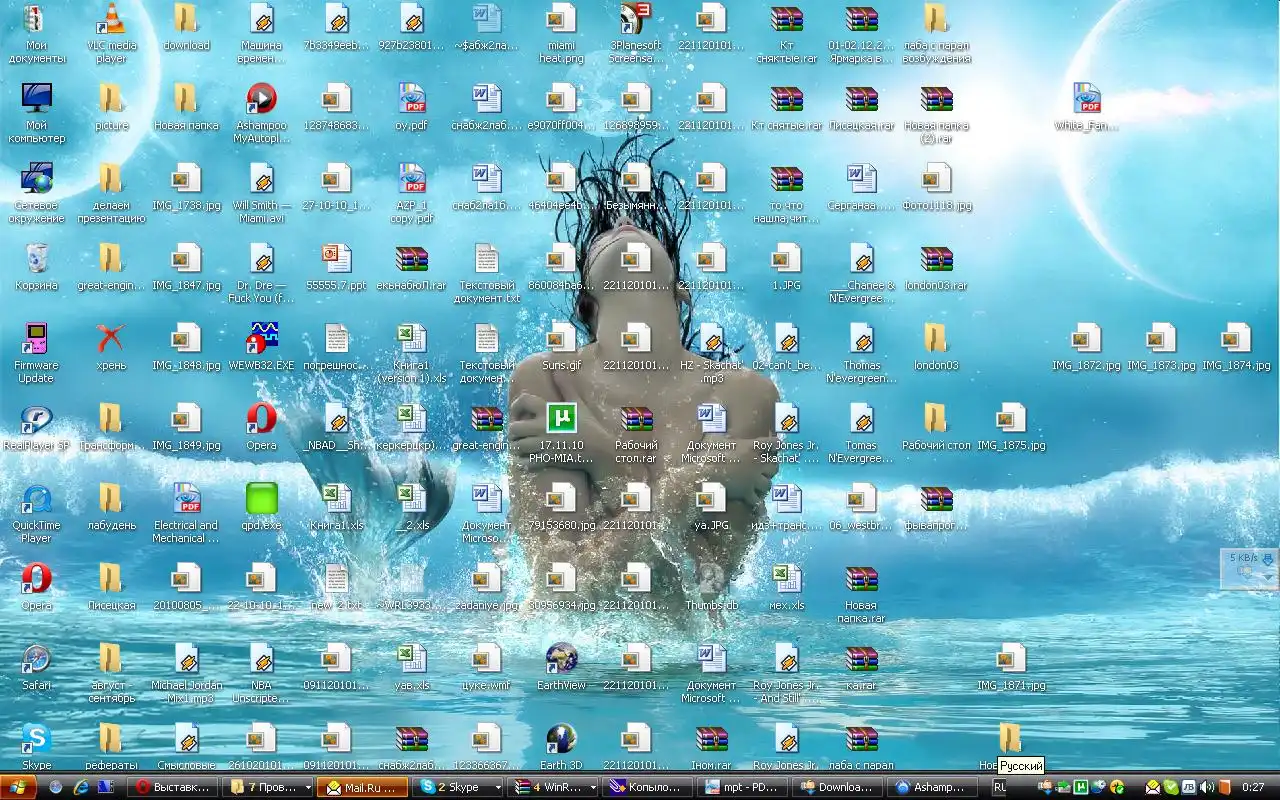Open the Firmware Update shortcut
This screenshot has height=800, width=1280.
[x=37, y=339]
